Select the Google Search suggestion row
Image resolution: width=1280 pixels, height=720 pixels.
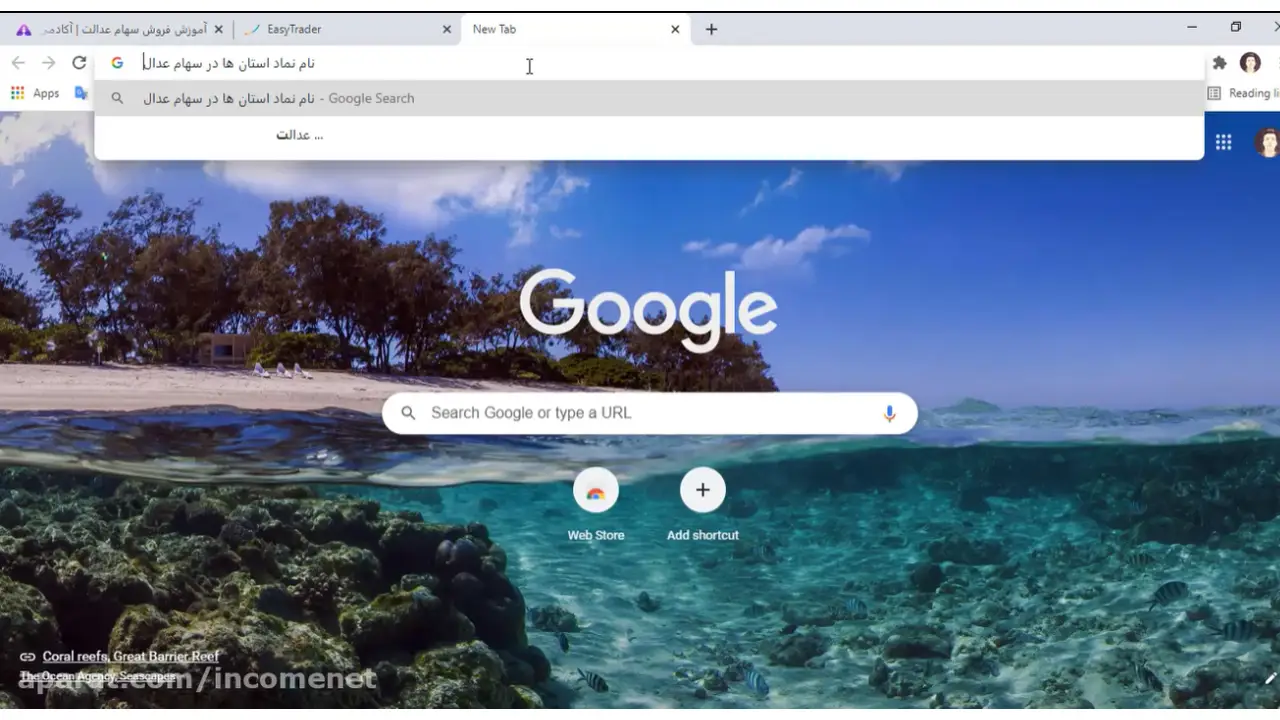coord(649,98)
